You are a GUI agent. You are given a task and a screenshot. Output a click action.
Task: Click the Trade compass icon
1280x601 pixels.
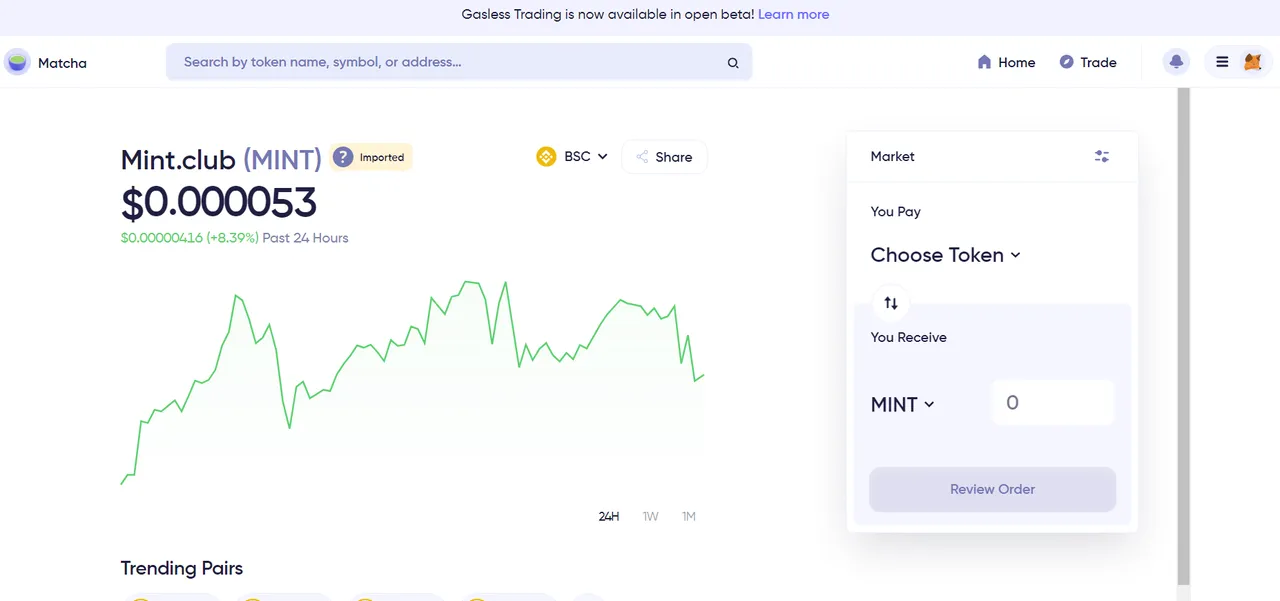(x=1067, y=62)
